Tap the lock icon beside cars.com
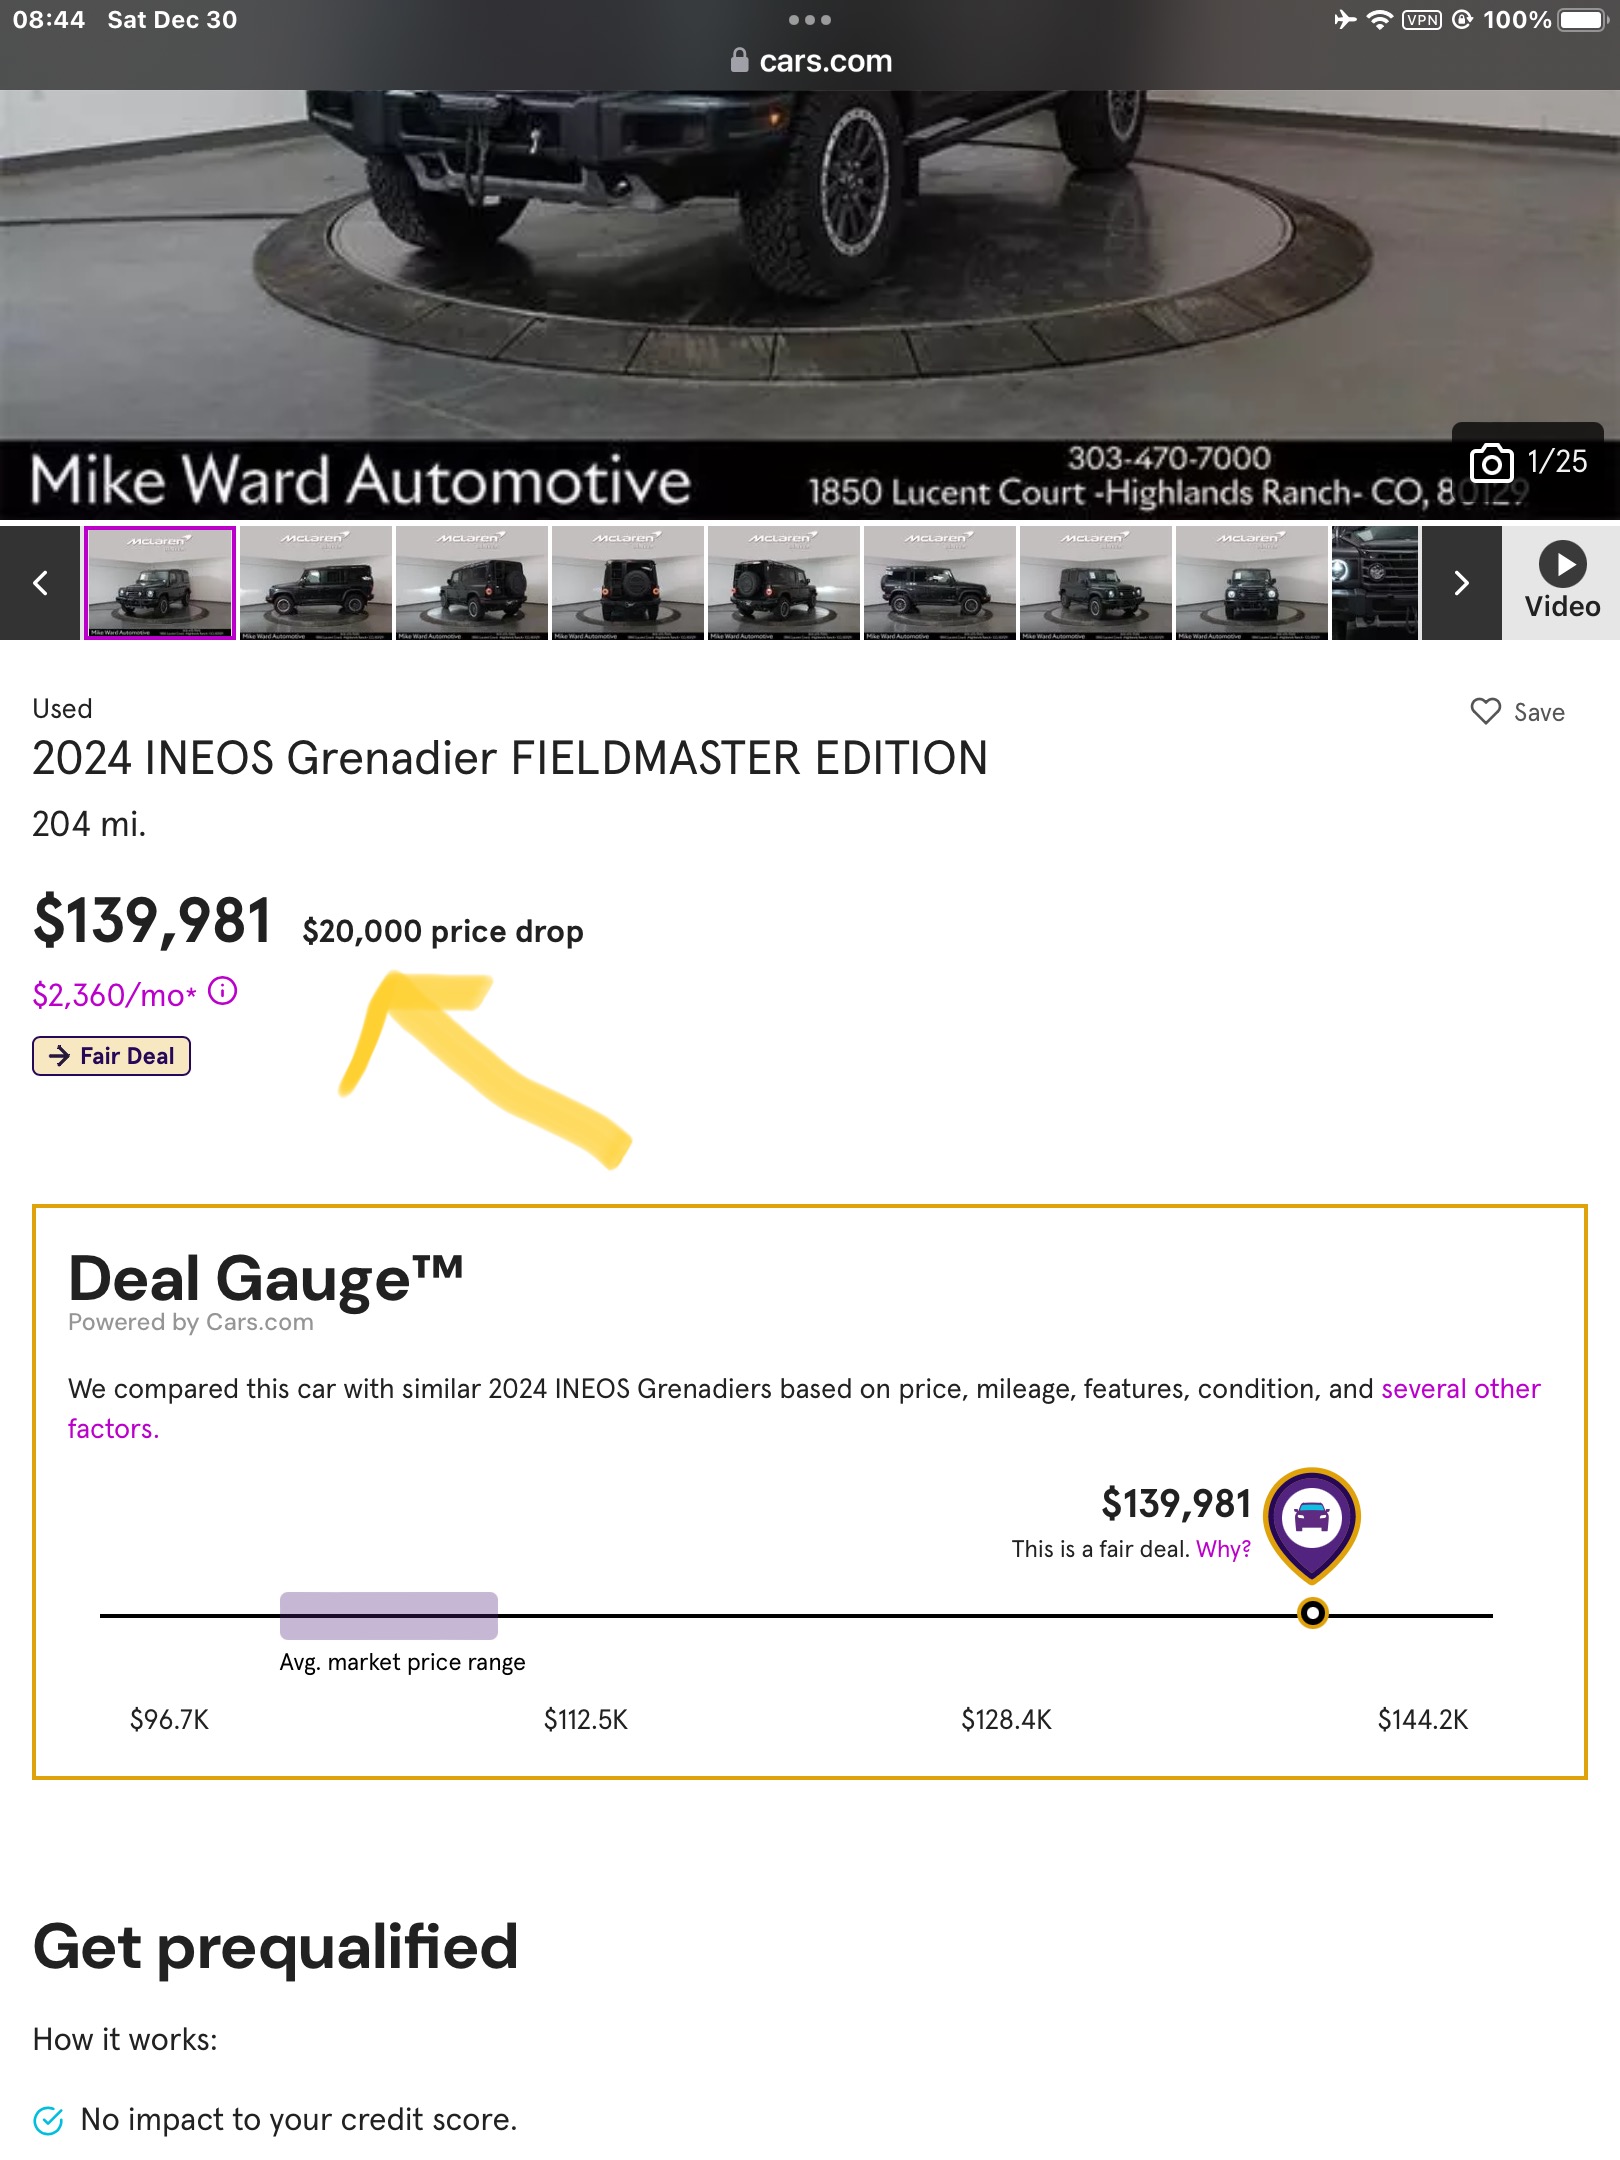Image resolution: width=1620 pixels, height=2160 pixels. [739, 60]
